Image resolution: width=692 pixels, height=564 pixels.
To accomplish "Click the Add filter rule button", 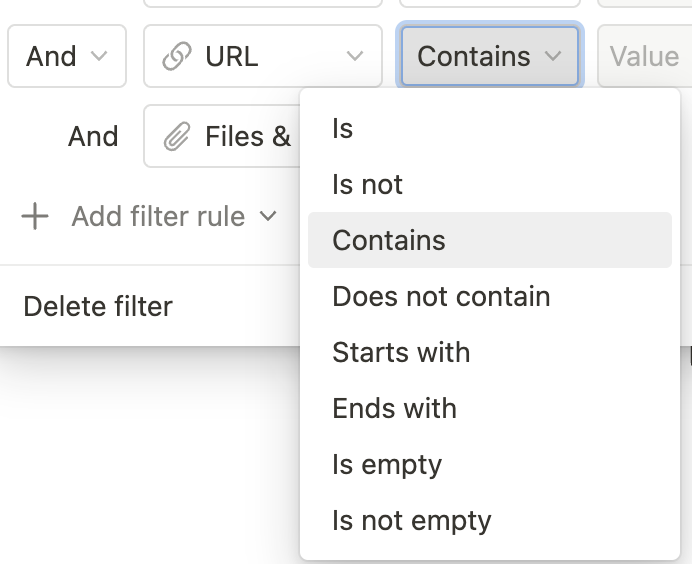I will coord(158,216).
